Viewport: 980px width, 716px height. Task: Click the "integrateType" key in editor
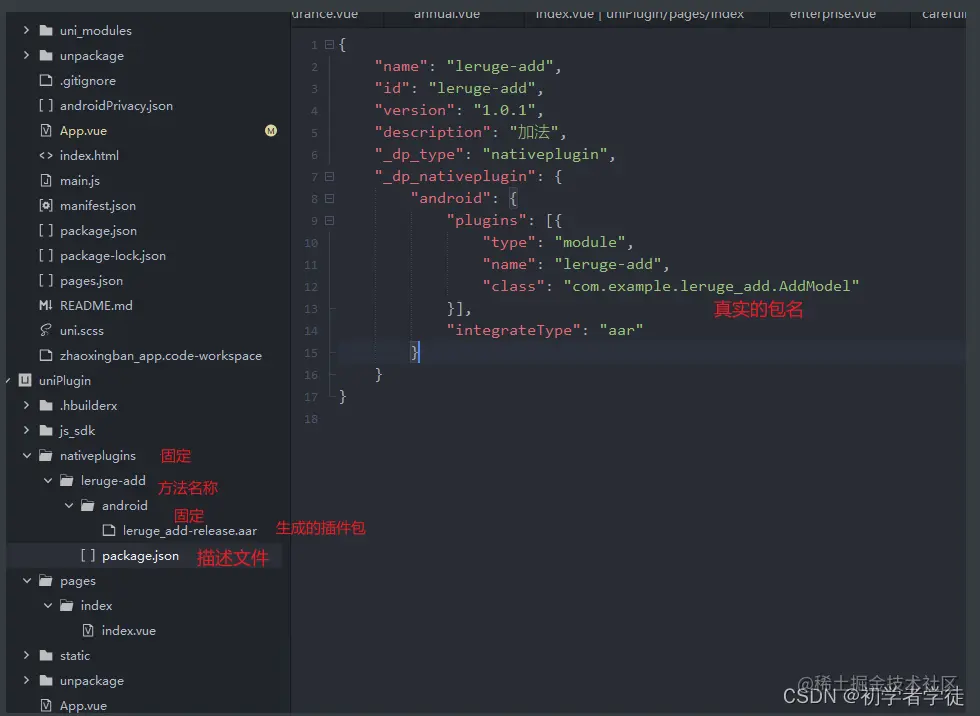(x=513, y=330)
